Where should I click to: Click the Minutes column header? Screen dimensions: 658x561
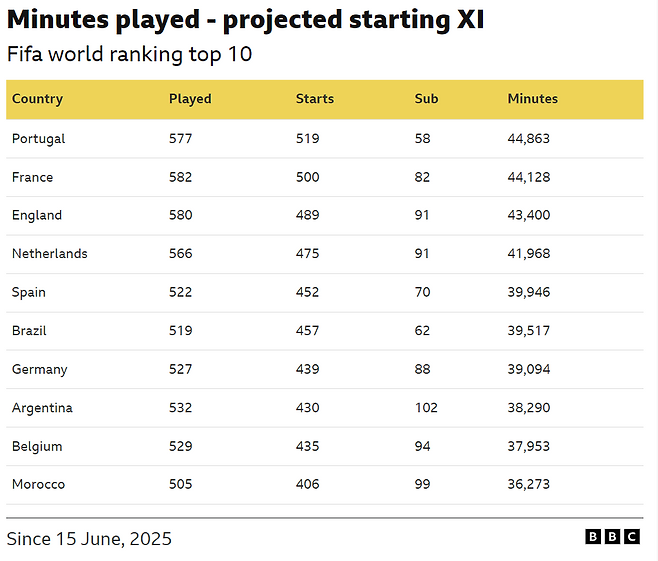(533, 99)
